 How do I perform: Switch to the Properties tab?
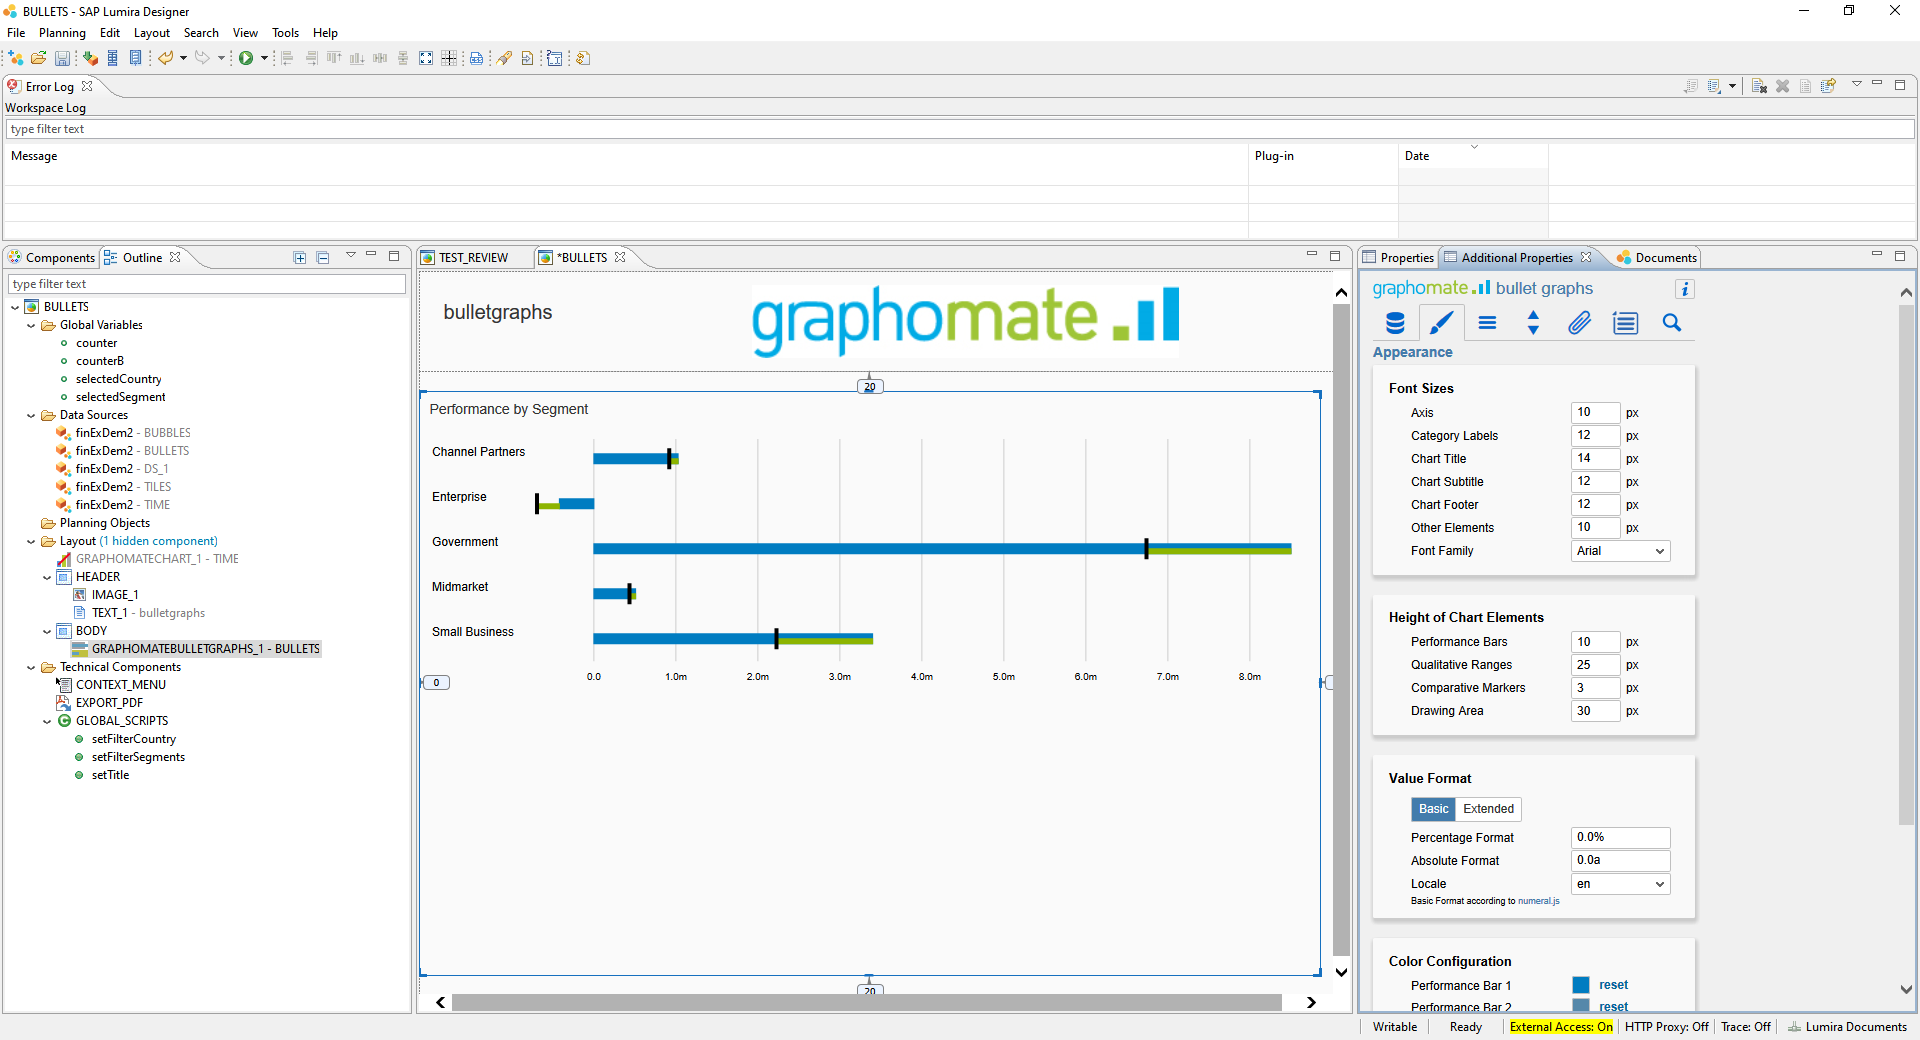coord(1399,258)
